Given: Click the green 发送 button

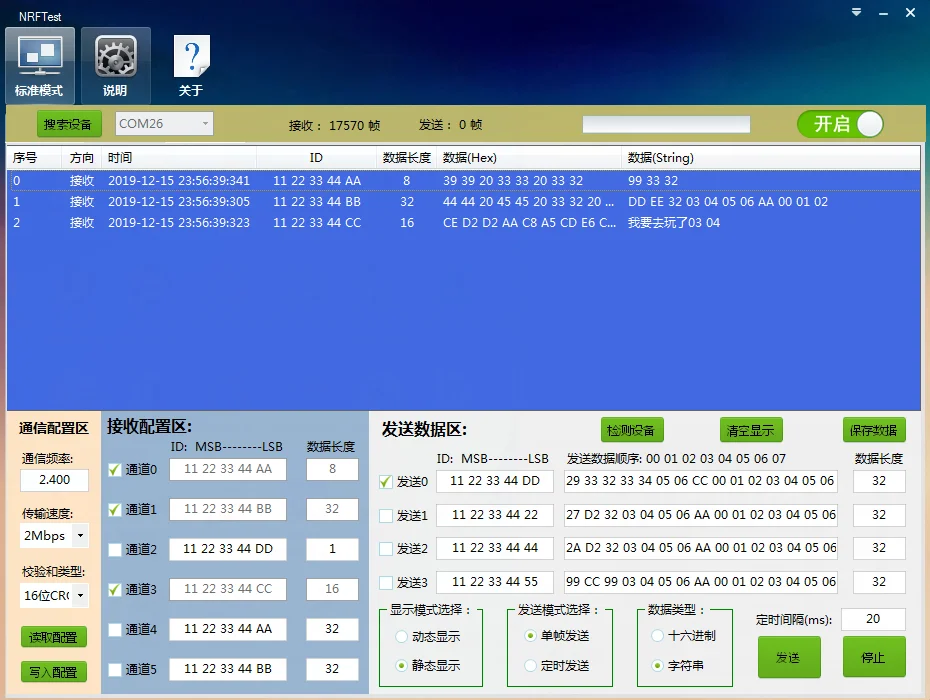Looking at the screenshot, I should point(789,657).
